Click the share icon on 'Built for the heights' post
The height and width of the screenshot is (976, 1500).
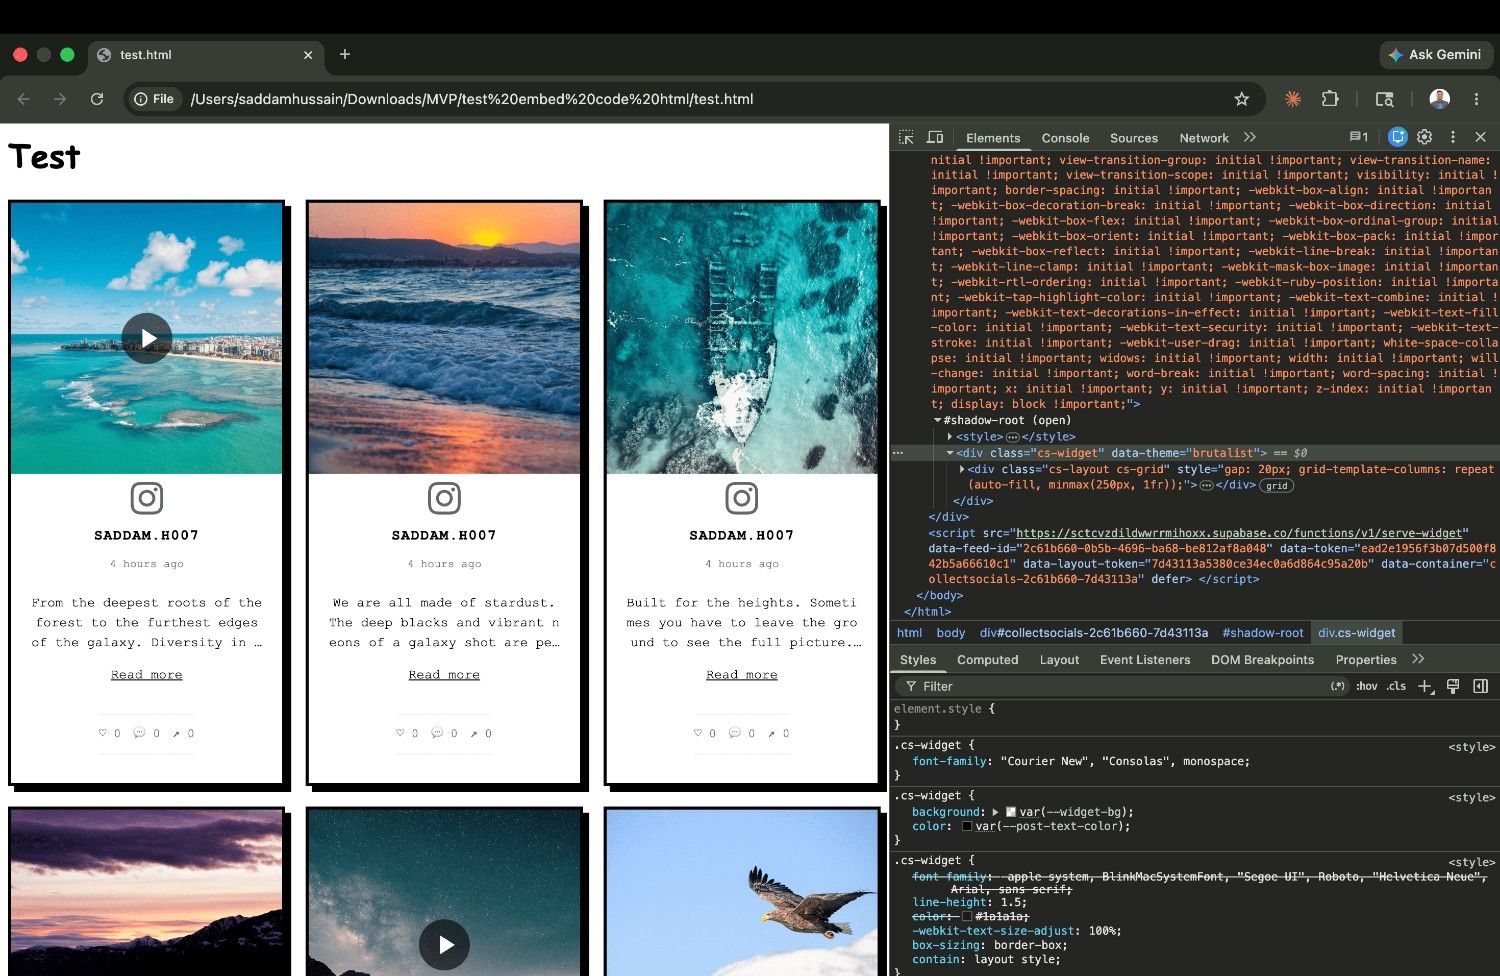[x=771, y=734]
